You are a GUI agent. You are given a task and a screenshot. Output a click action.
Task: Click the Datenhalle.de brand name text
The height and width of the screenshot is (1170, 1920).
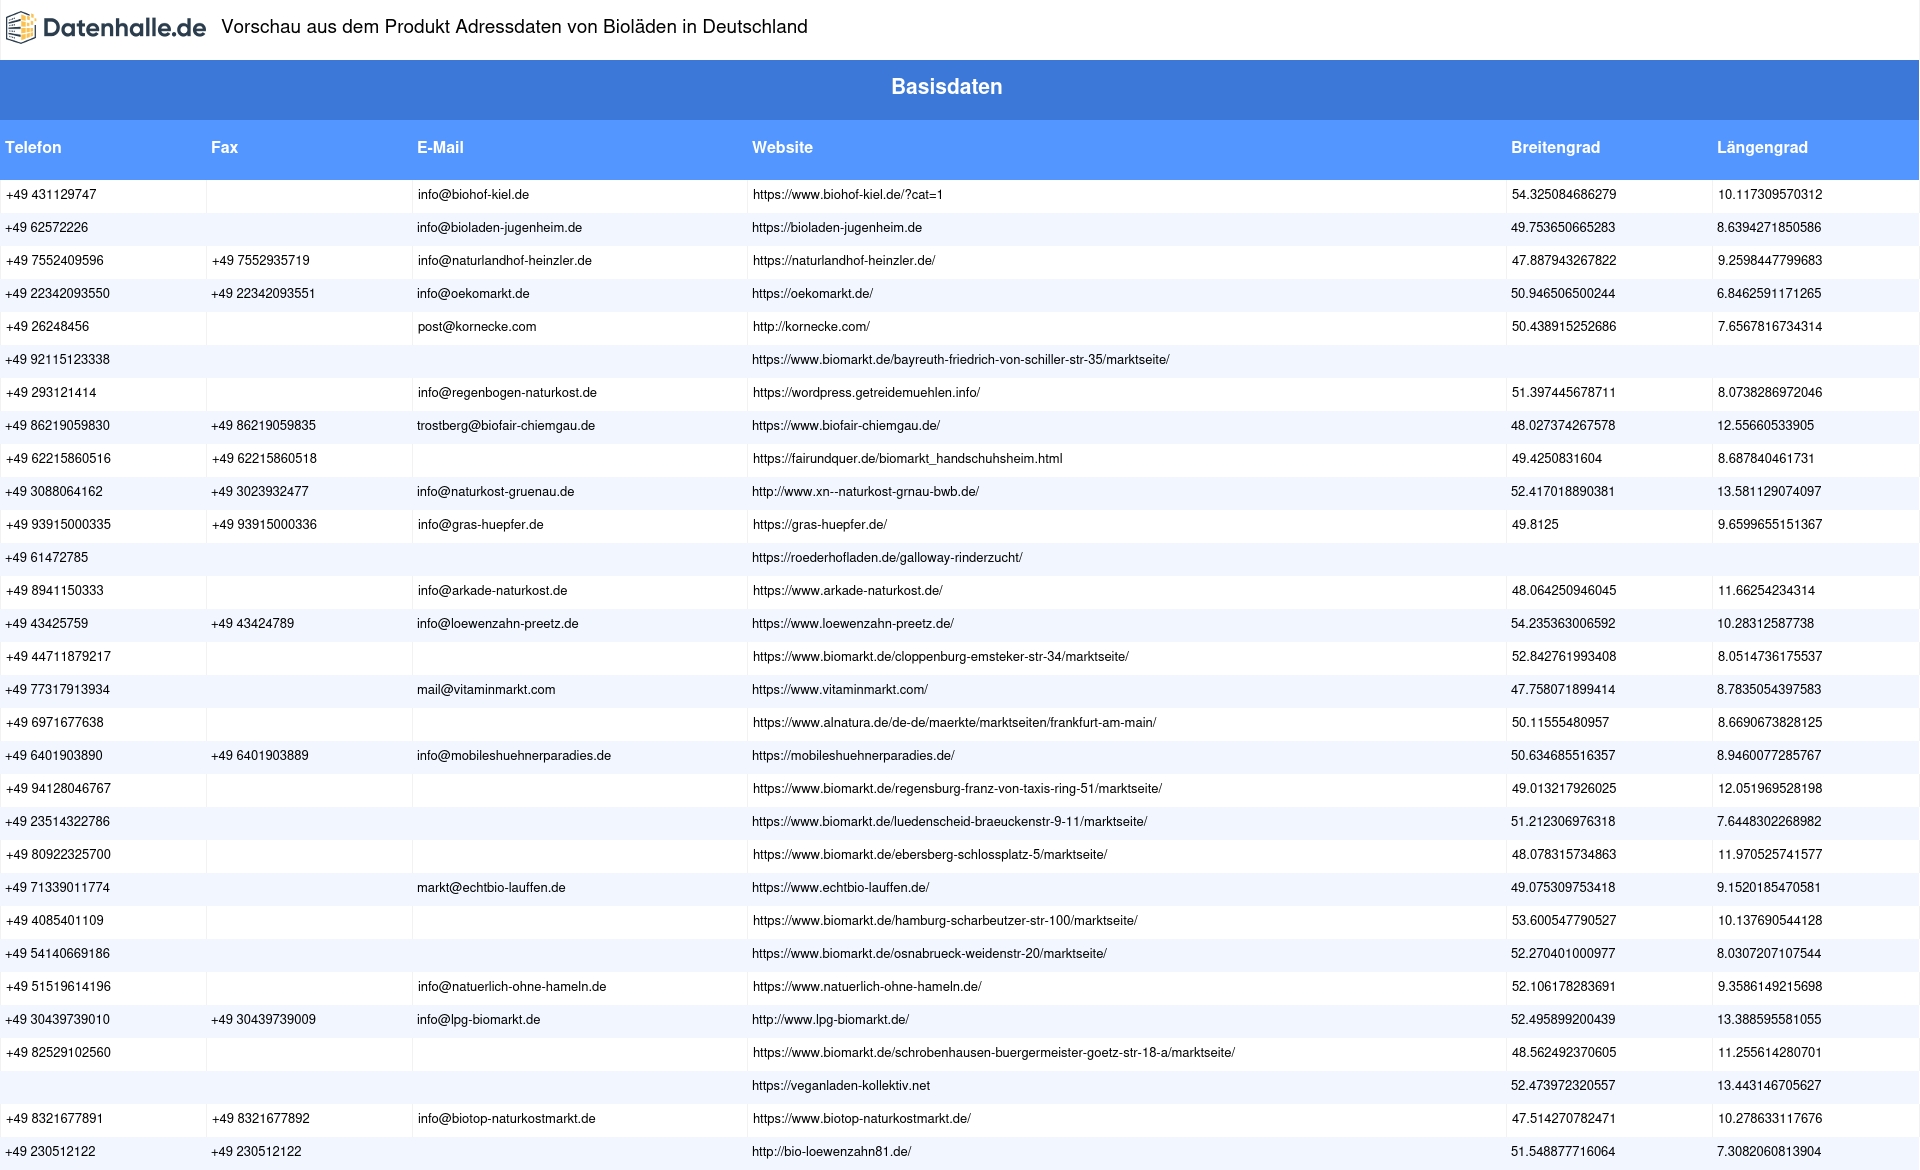(125, 27)
